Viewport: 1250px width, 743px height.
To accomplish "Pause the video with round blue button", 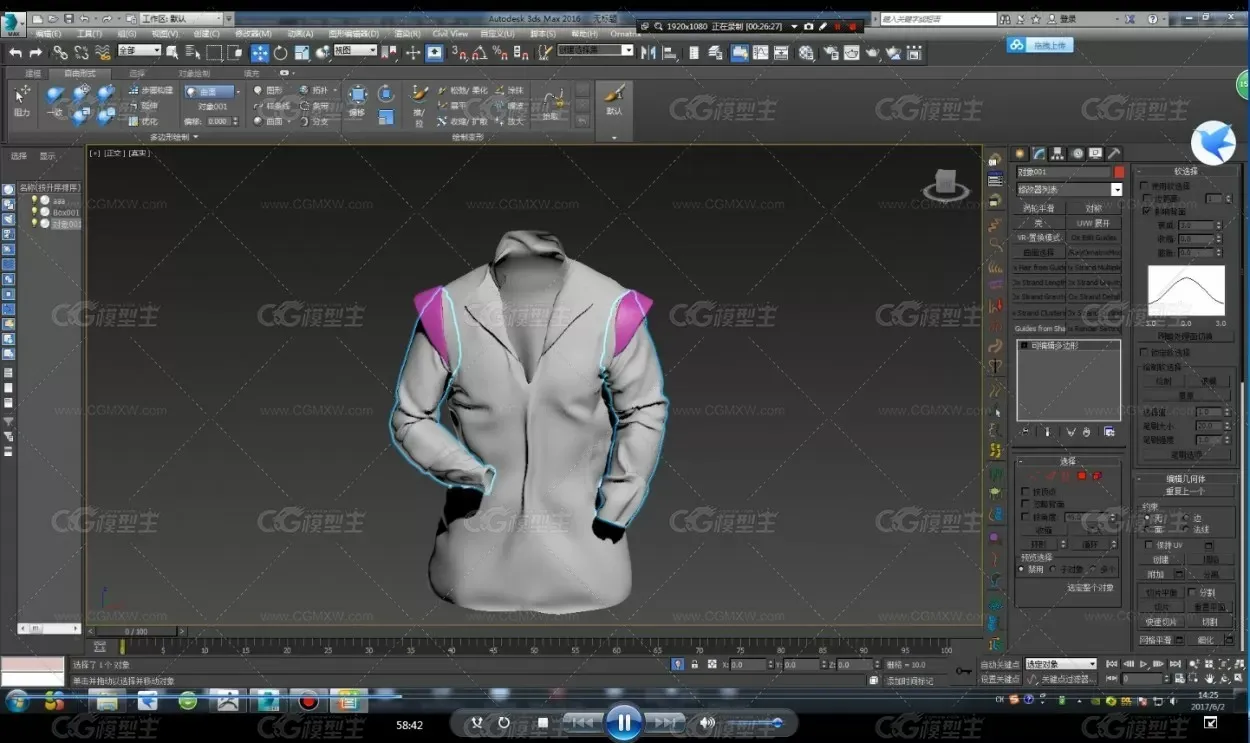I will [623, 722].
